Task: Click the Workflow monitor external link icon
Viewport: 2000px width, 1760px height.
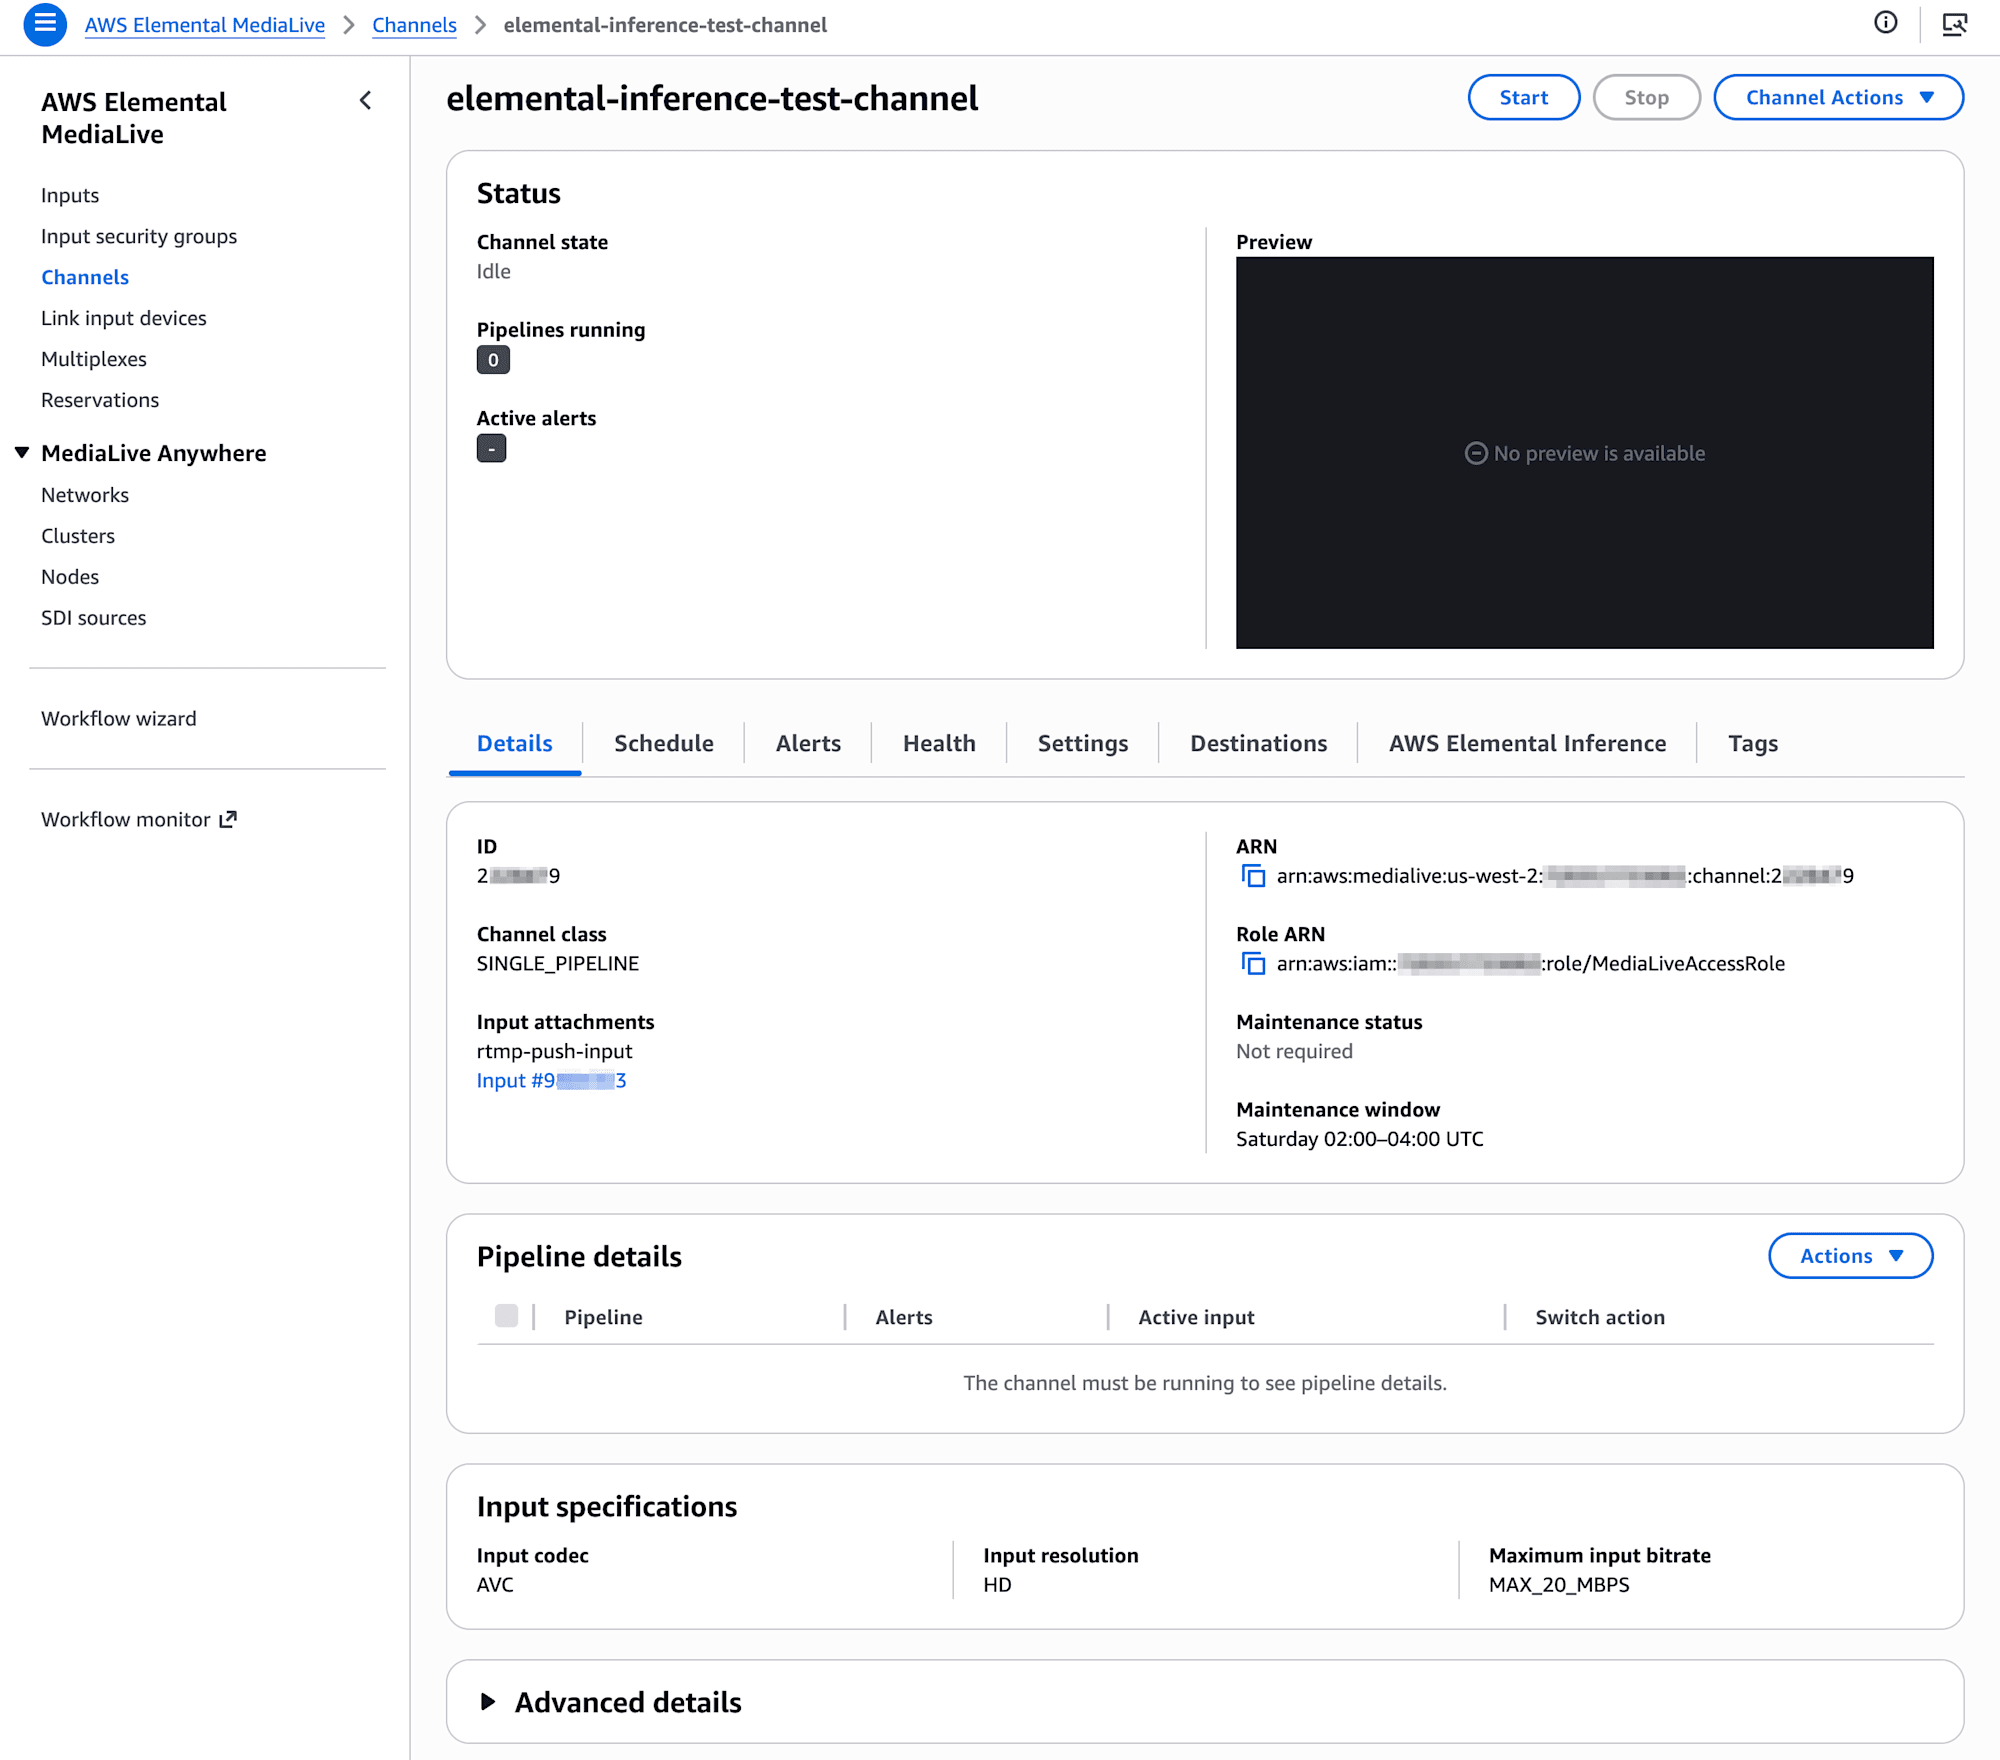Action: tap(228, 820)
